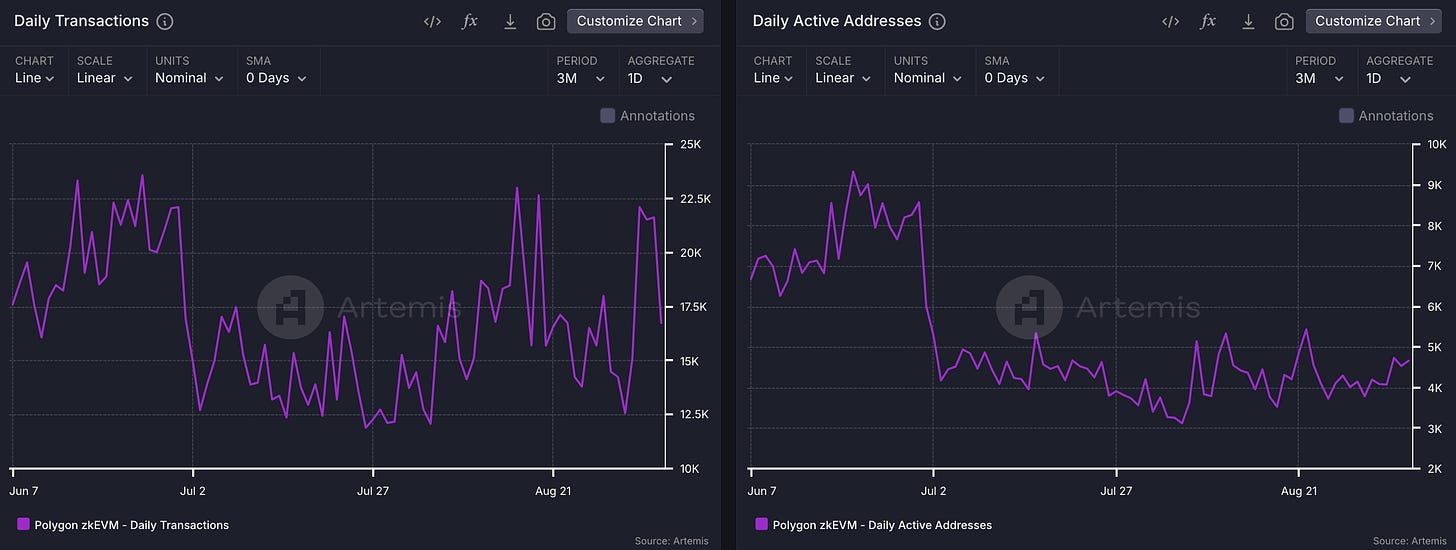Click fx formula icon on Daily Transactions
This screenshot has height=550, width=1456.
[470, 21]
